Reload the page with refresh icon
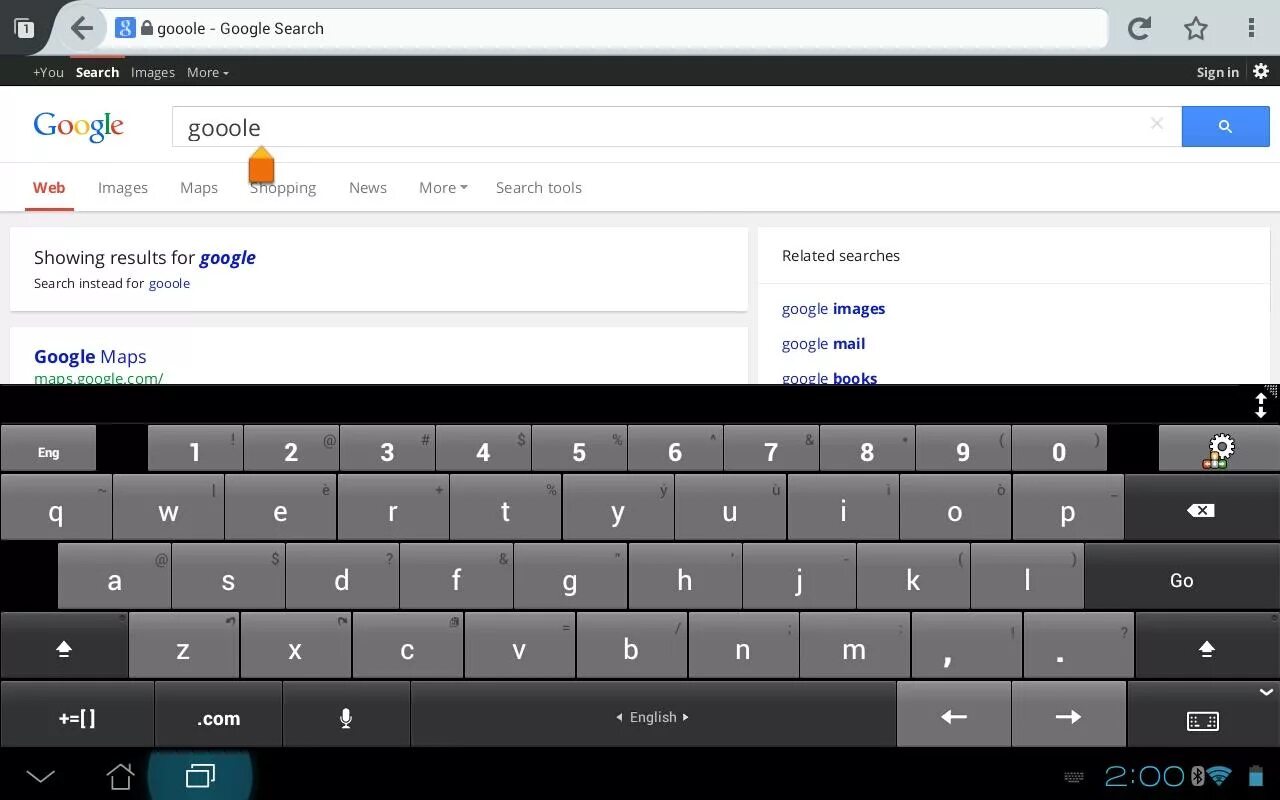The width and height of the screenshot is (1280, 800). [1139, 28]
